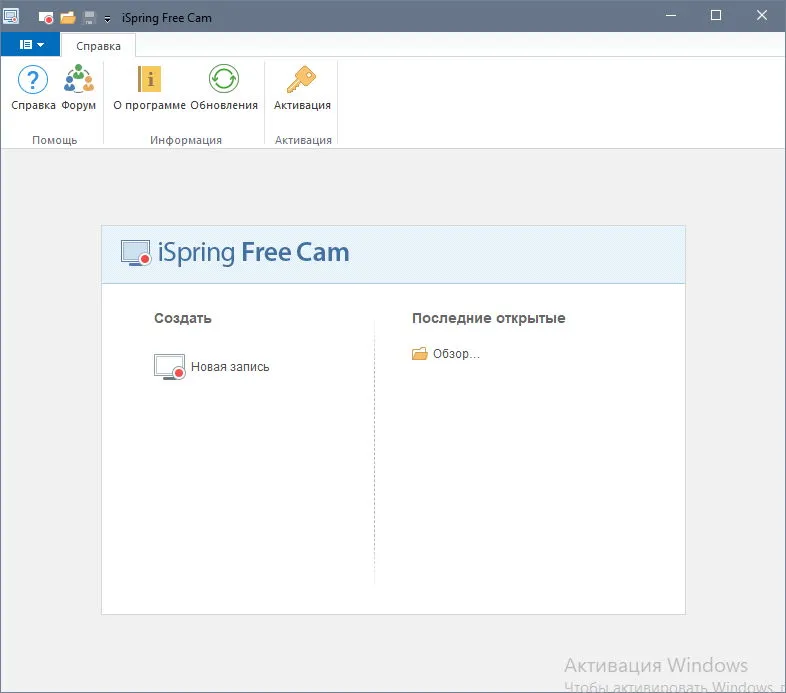786x693 pixels.
Task: Click the save disk icon in quick access toolbar
Action: 89,18
